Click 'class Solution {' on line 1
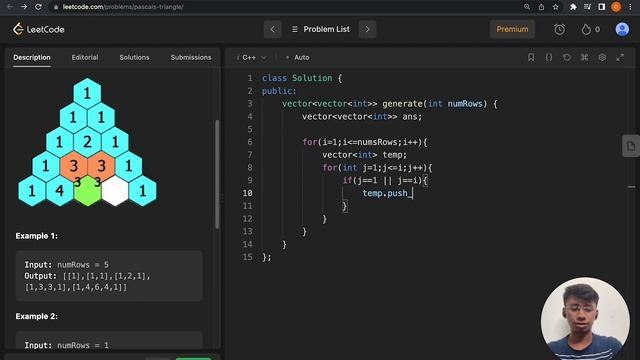The width and height of the screenshot is (640, 360). 302,78
